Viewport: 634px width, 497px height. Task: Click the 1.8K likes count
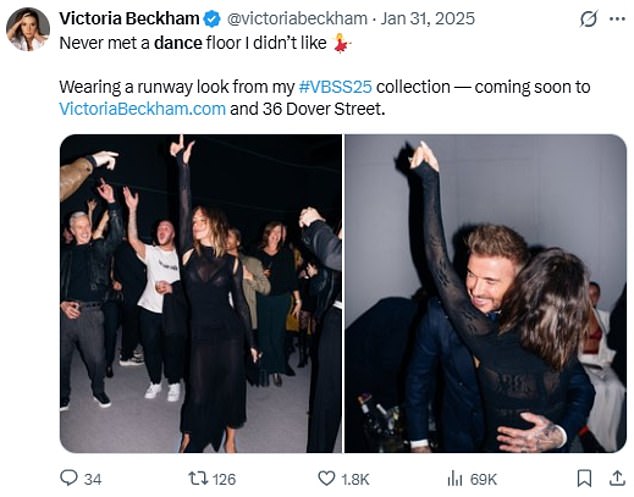(x=355, y=478)
